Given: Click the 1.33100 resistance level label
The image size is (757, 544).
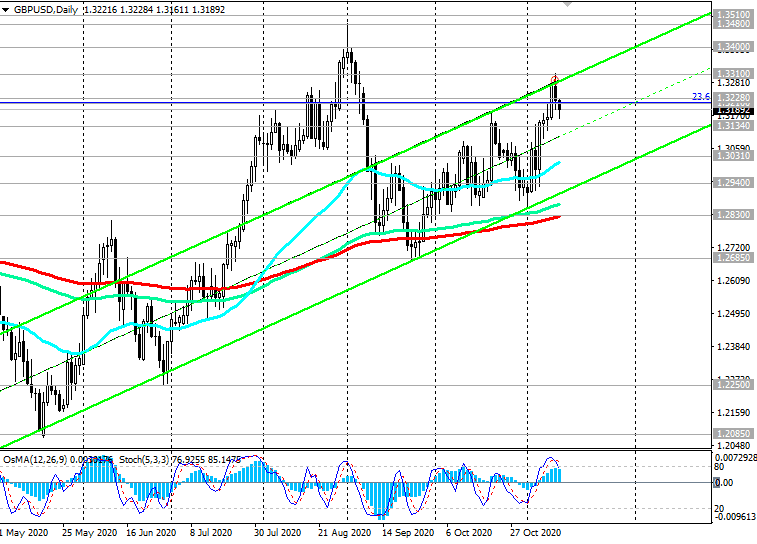Looking at the screenshot, I should tap(733, 74).
